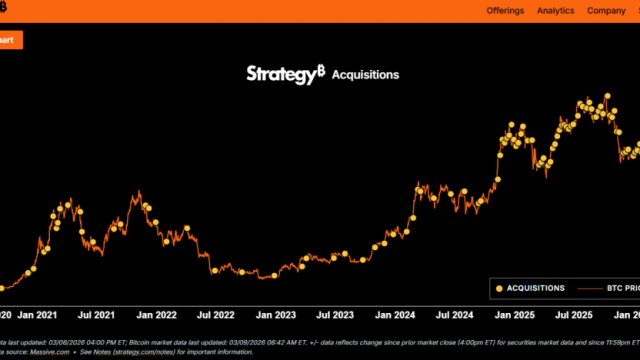Click the Jul 2022 axis label
Image resolution: width=640 pixels, height=360 pixels.
pyautogui.click(x=216, y=315)
